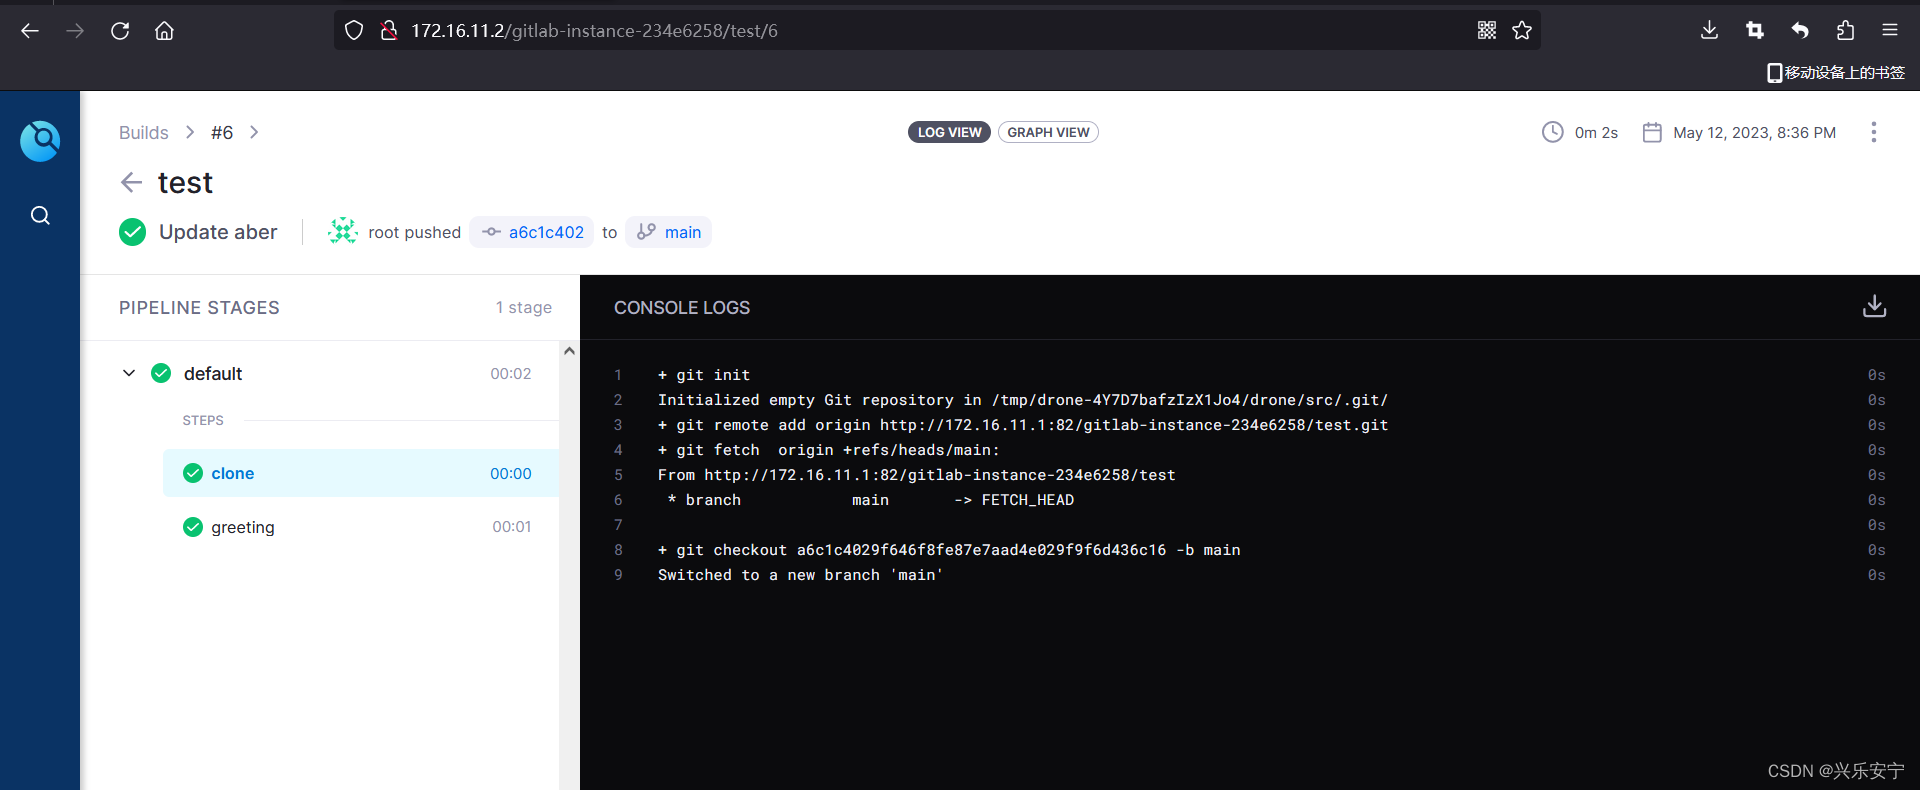Reload the page
The width and height of the screenshot is (1920, 790).
(x=120, y=31)
